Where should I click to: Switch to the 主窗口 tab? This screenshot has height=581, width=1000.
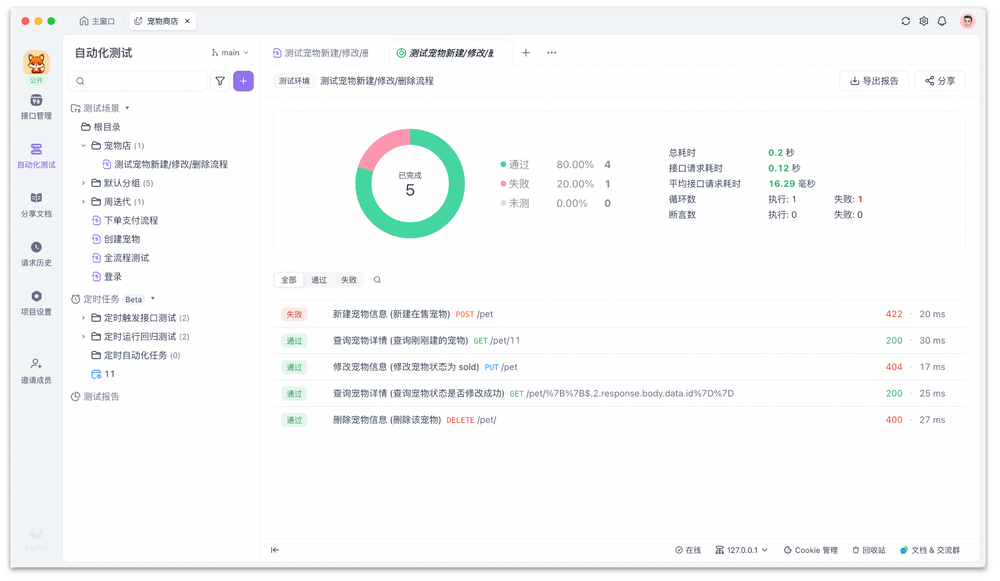tap(98, 20)
